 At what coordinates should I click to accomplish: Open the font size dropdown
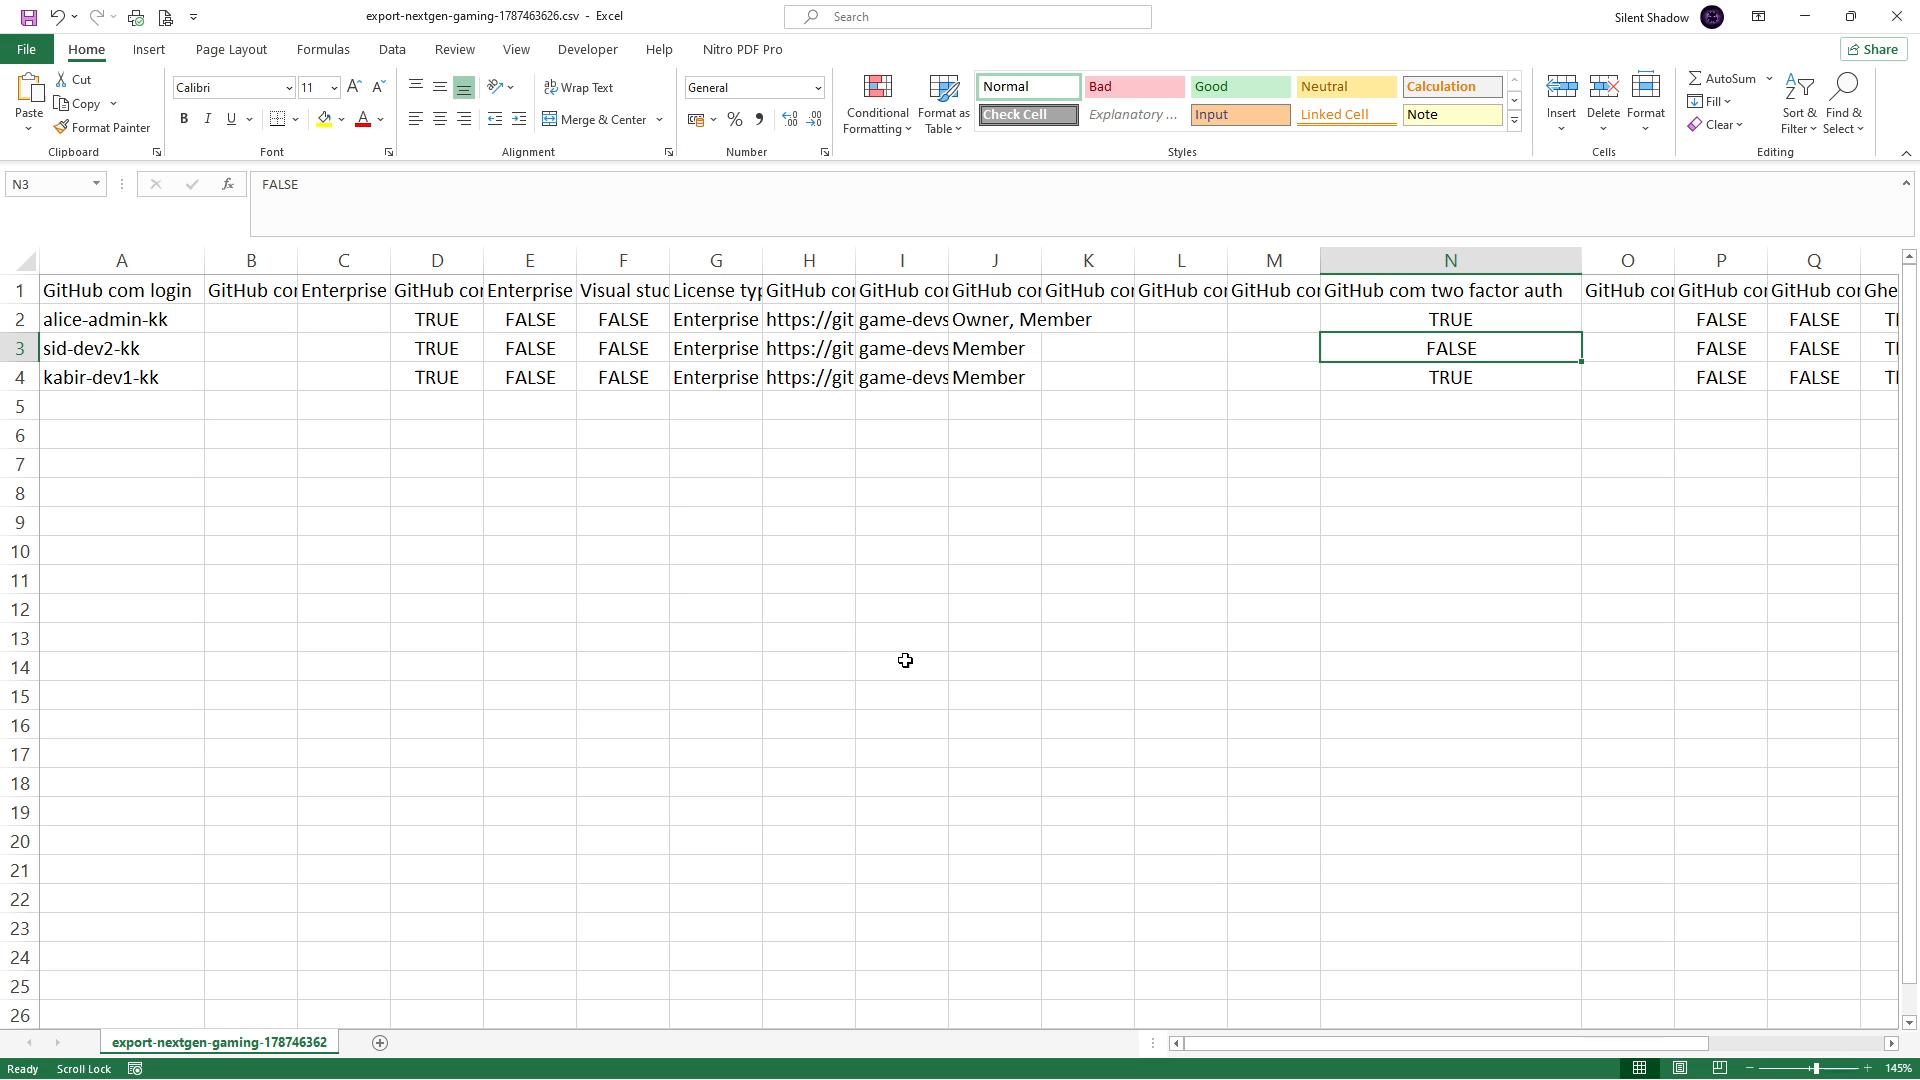tap(334, 88)
